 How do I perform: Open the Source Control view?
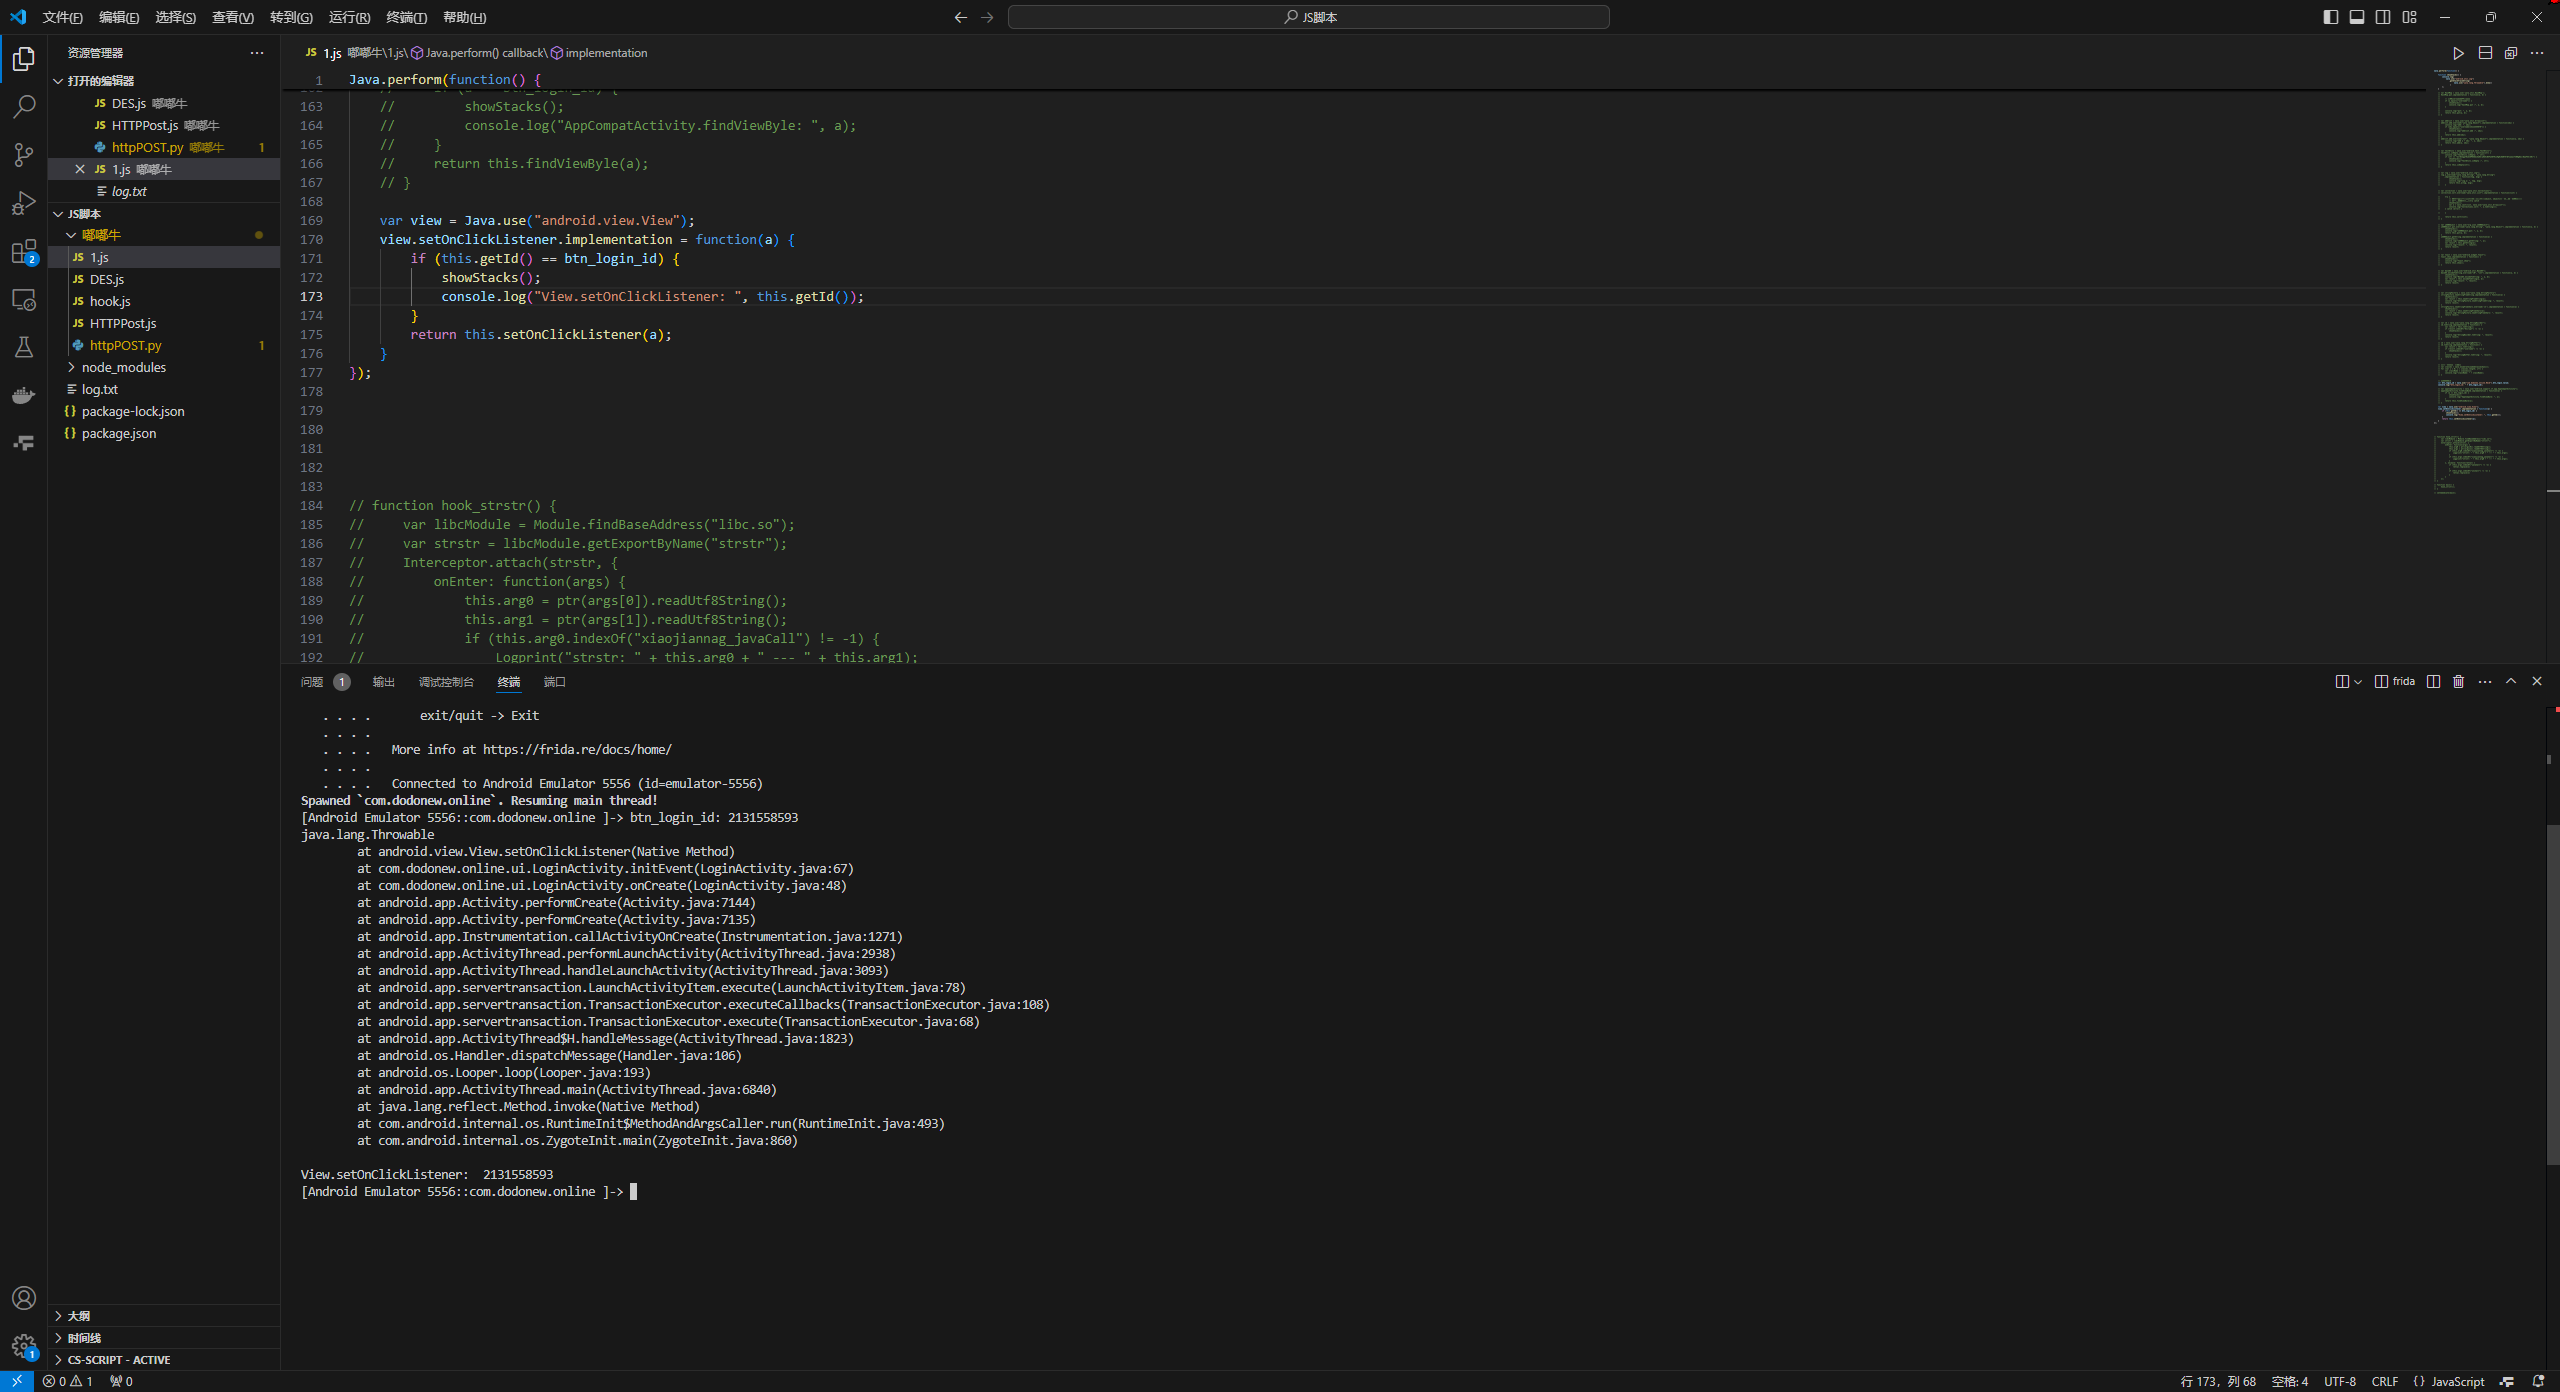point(24,154)
